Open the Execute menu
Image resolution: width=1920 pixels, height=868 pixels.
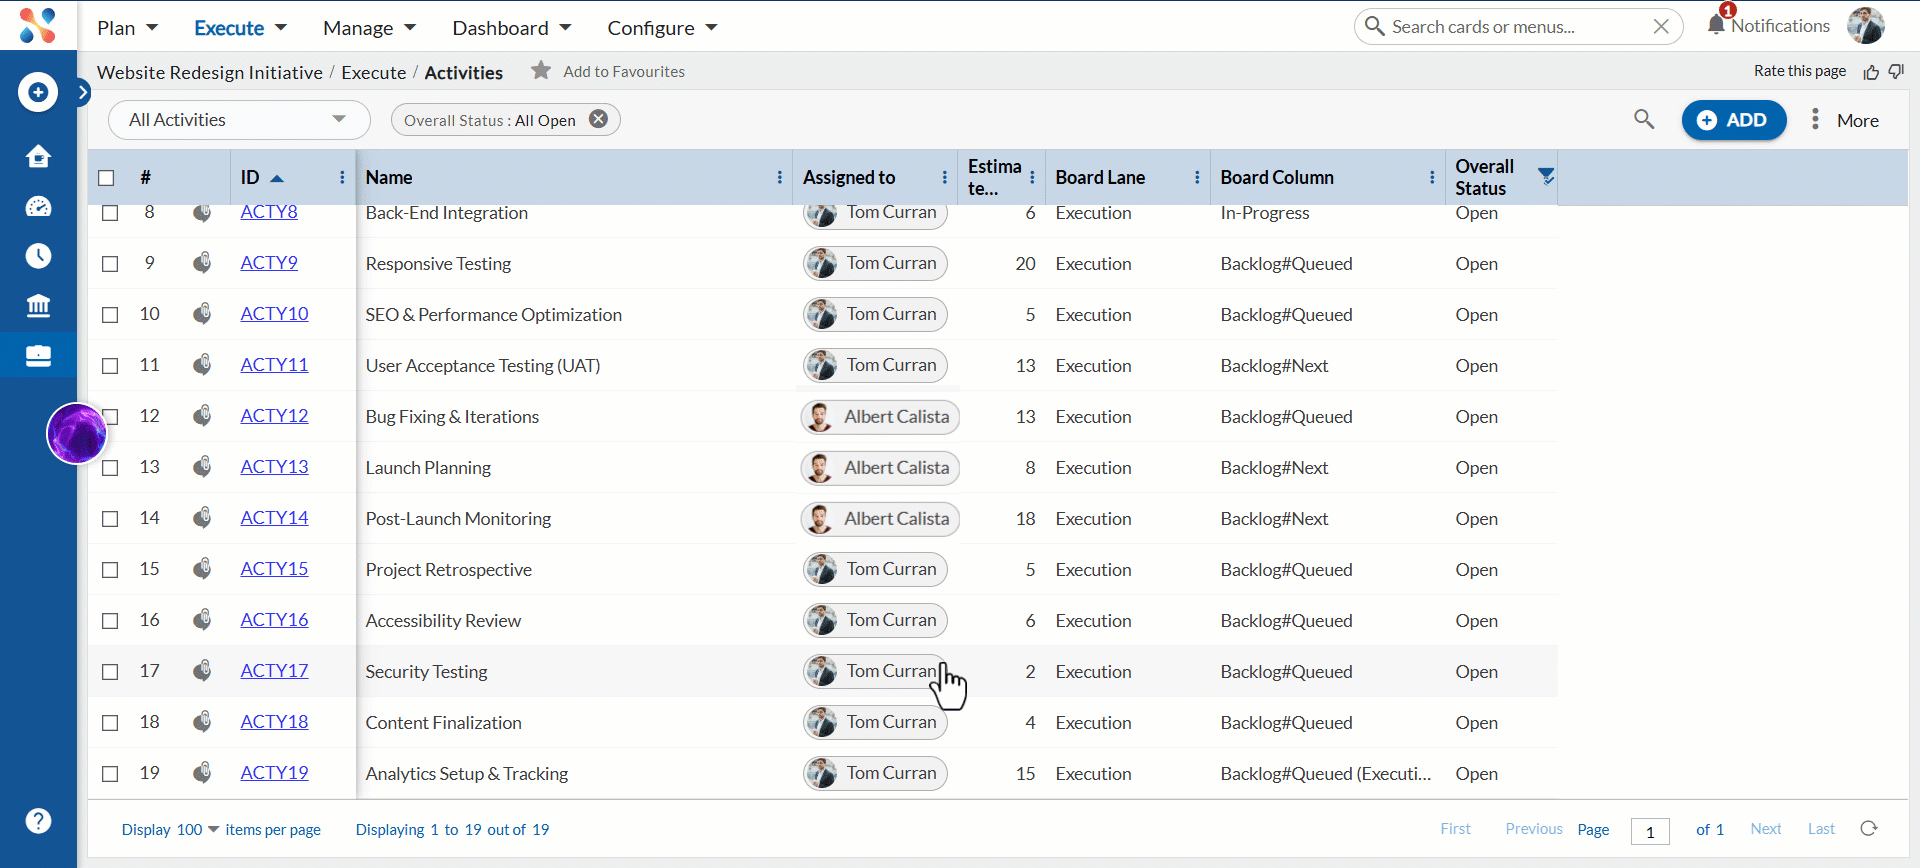[x=240, y=28]
